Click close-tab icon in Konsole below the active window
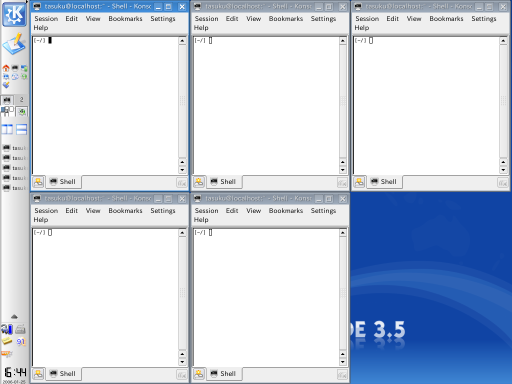Image resolution: width=512 pixels, height=384 pixels. tap(182, 375)
